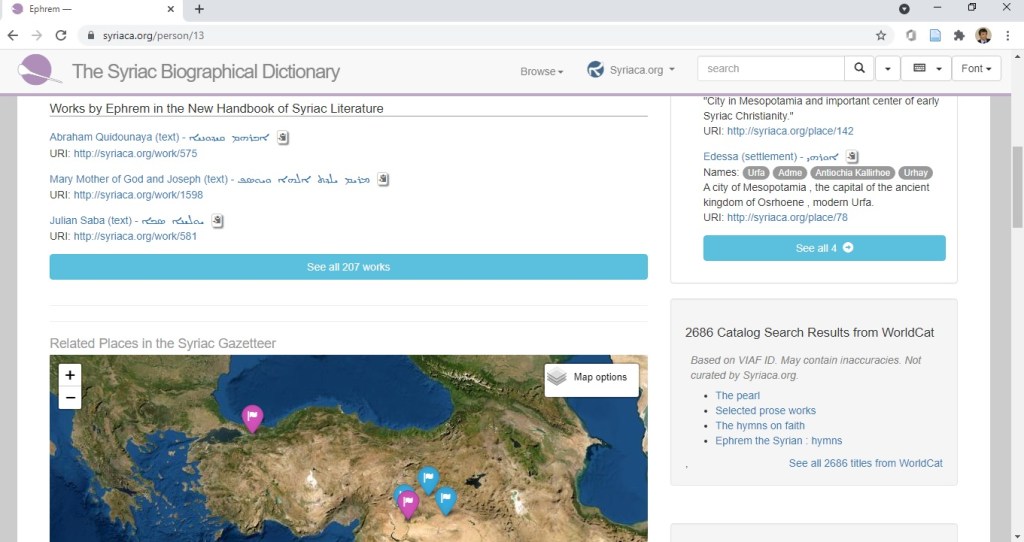
Task: Zoom in on the map
Action: (70, 375)
